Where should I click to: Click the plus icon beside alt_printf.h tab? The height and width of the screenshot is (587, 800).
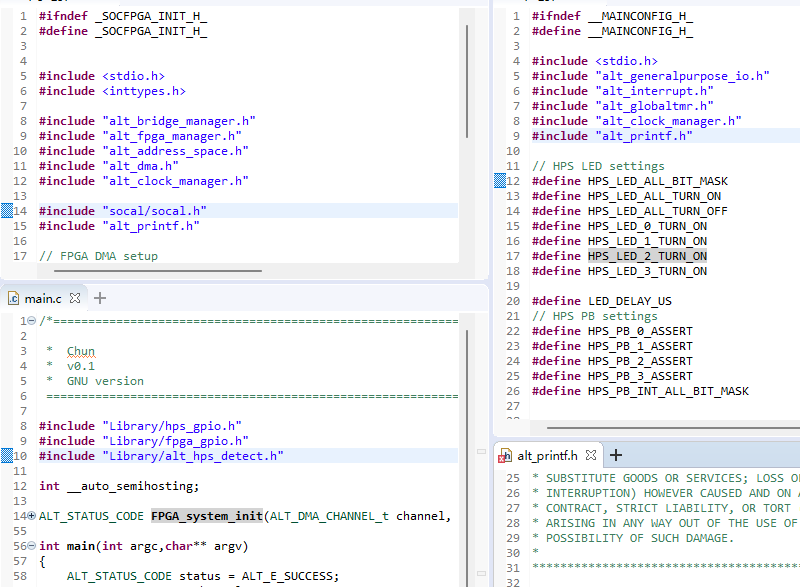tap(616, 455)
